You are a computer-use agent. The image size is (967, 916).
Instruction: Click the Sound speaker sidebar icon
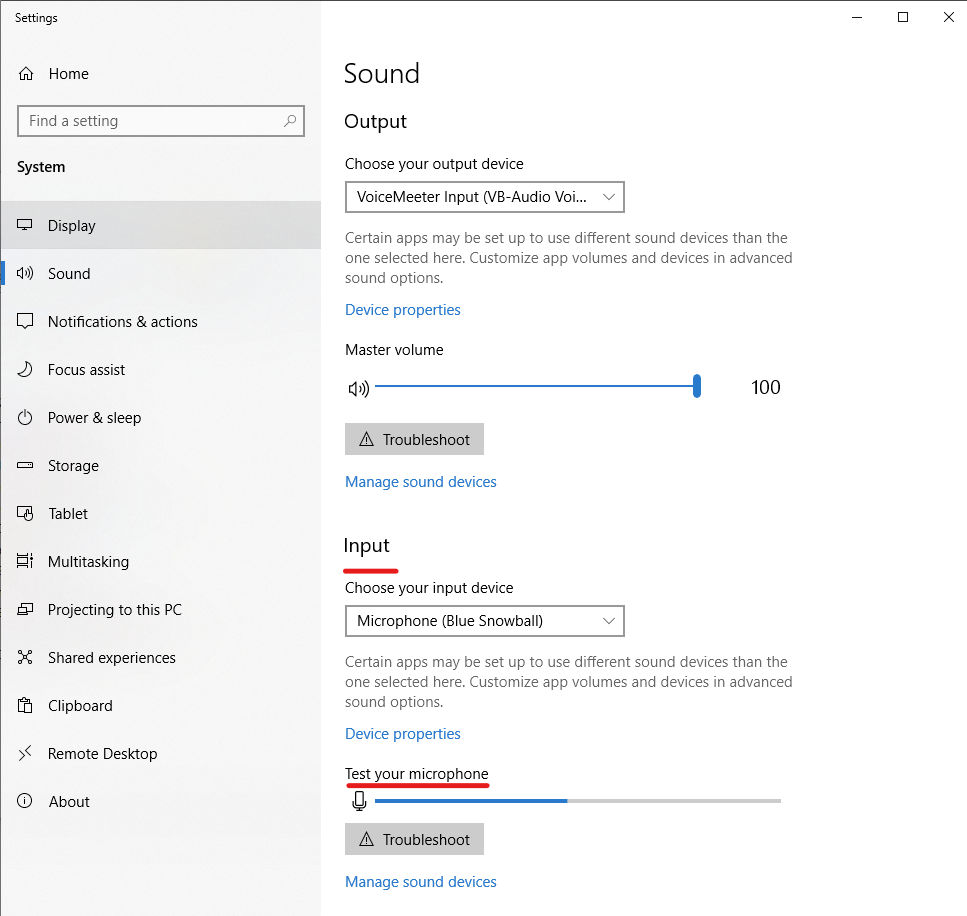(25, 273)
